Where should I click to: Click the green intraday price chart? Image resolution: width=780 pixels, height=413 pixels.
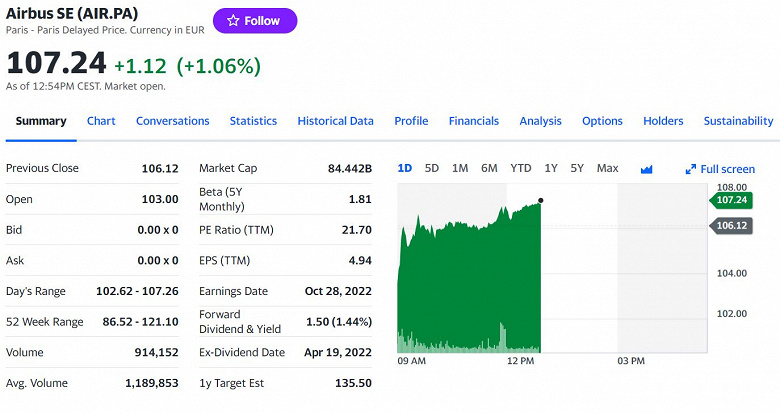pos(470,290)
